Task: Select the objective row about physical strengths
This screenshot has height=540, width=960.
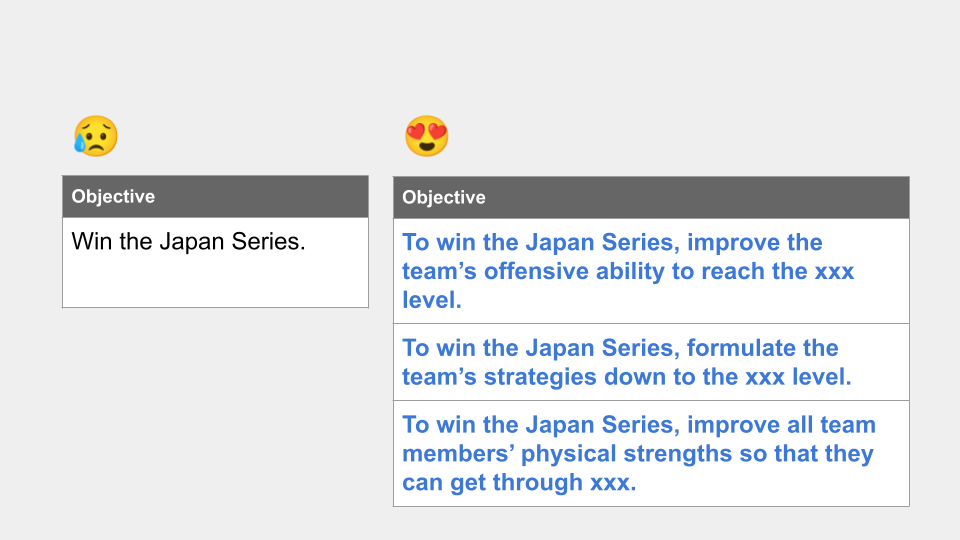Action: pyautogui.click(x=651, y=453)
